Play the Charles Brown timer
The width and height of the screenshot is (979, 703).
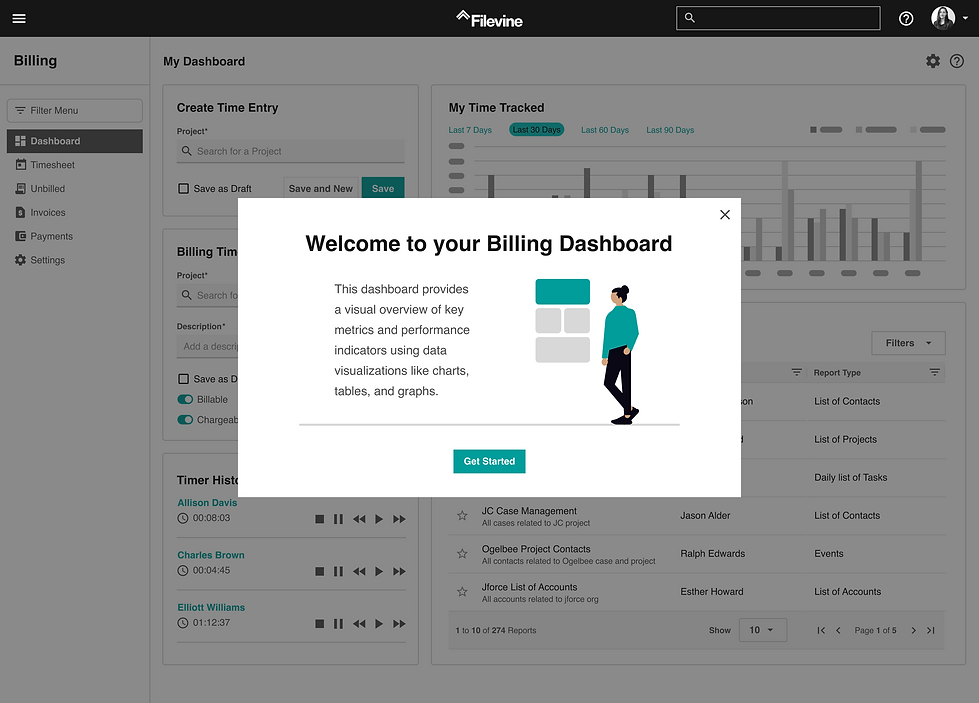click(x=379, y=571)
